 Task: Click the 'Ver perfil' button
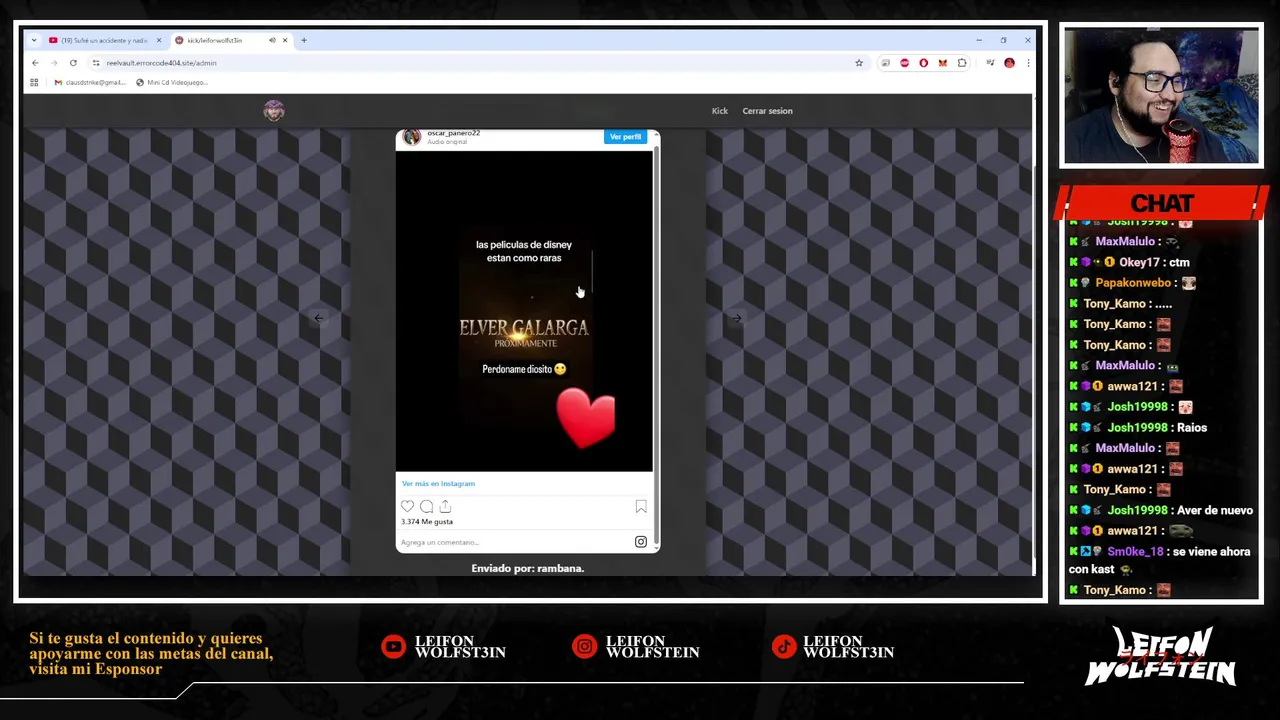[x=625, y=137]
